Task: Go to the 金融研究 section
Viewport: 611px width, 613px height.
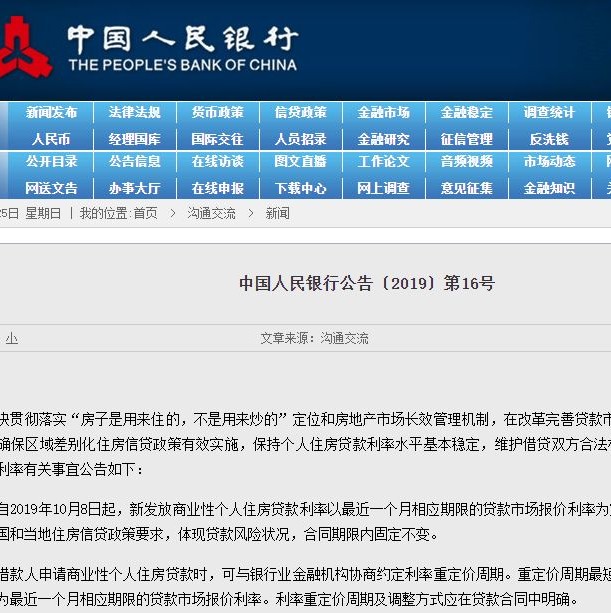Action: [383, 139]
